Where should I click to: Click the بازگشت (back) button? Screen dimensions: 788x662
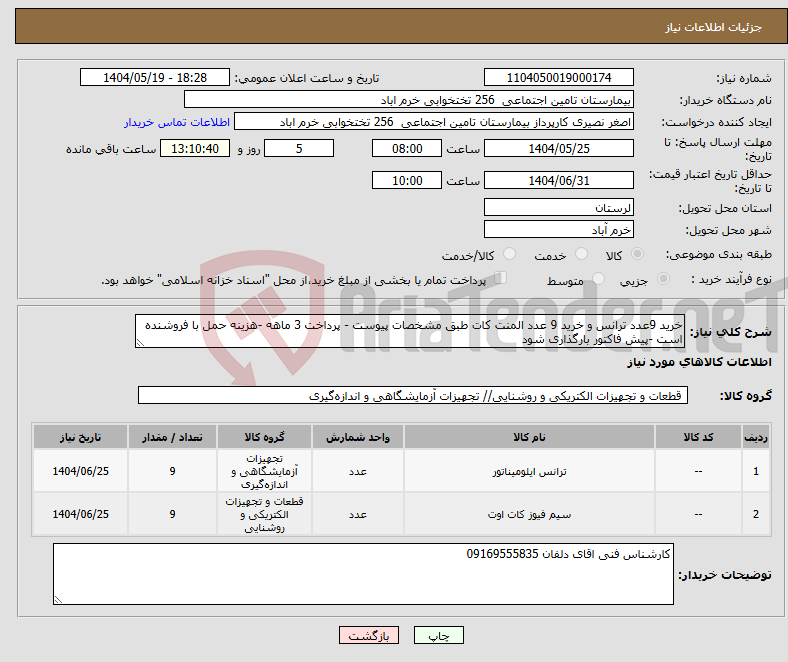click(x=369, y=635)
